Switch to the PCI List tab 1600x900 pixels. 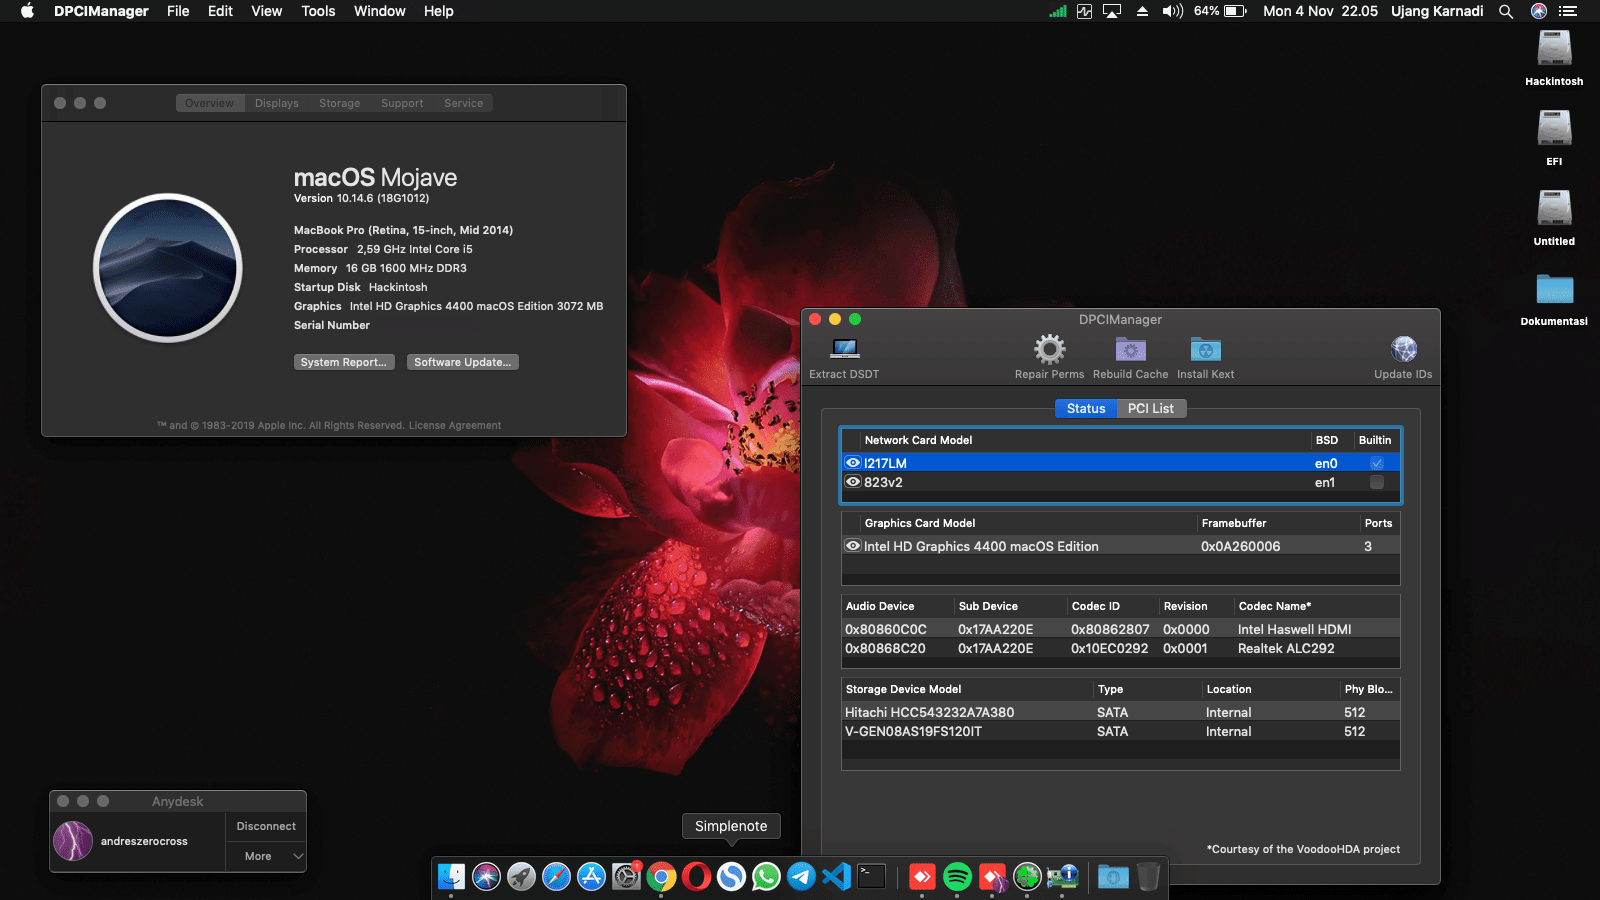tap(1151, 408)
